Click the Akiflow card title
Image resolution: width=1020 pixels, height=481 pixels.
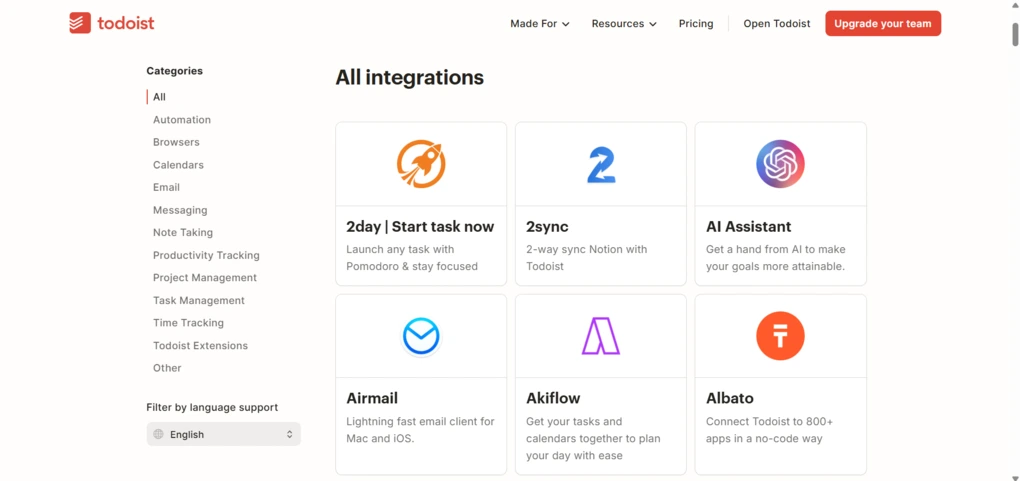[x=553, y=398]
